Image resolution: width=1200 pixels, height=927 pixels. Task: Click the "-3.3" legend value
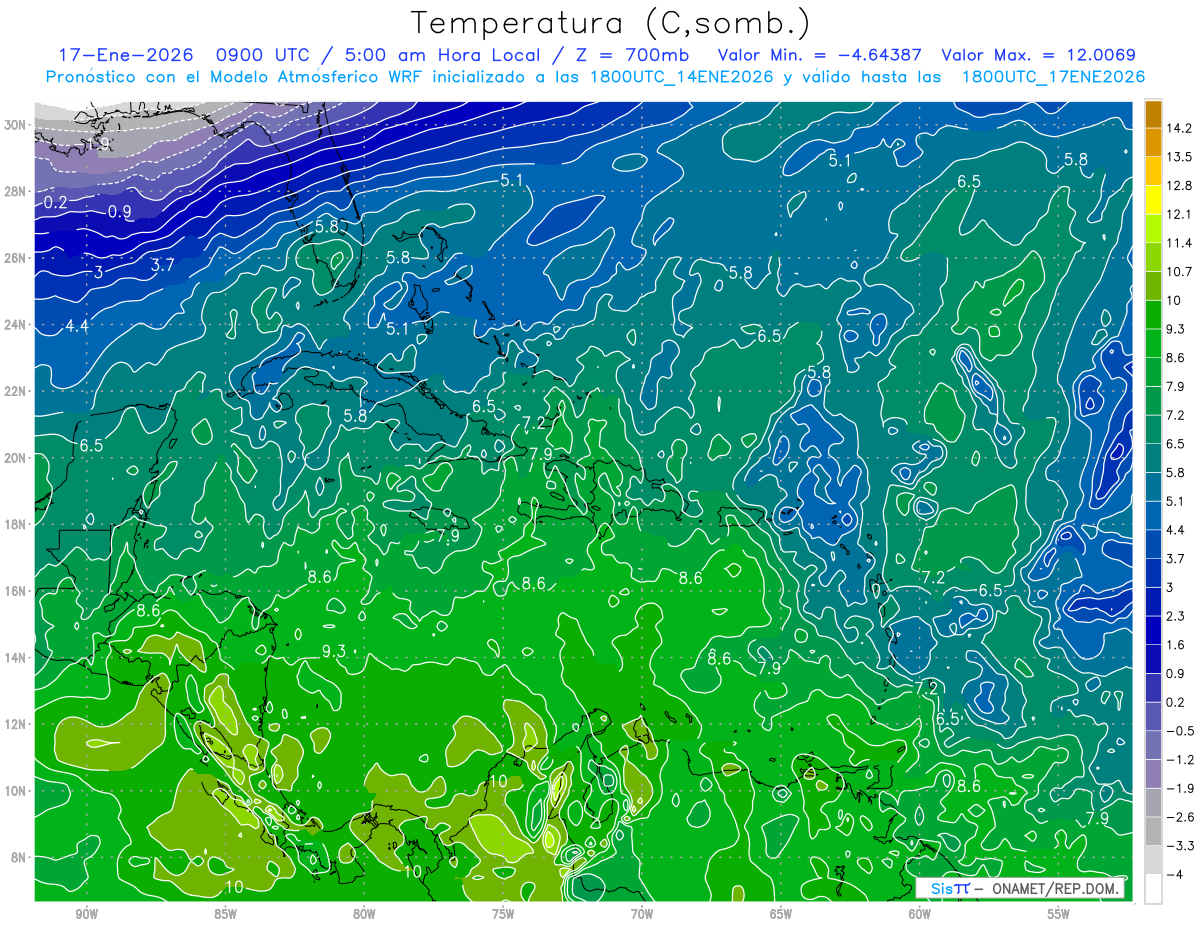[1178, 846]
